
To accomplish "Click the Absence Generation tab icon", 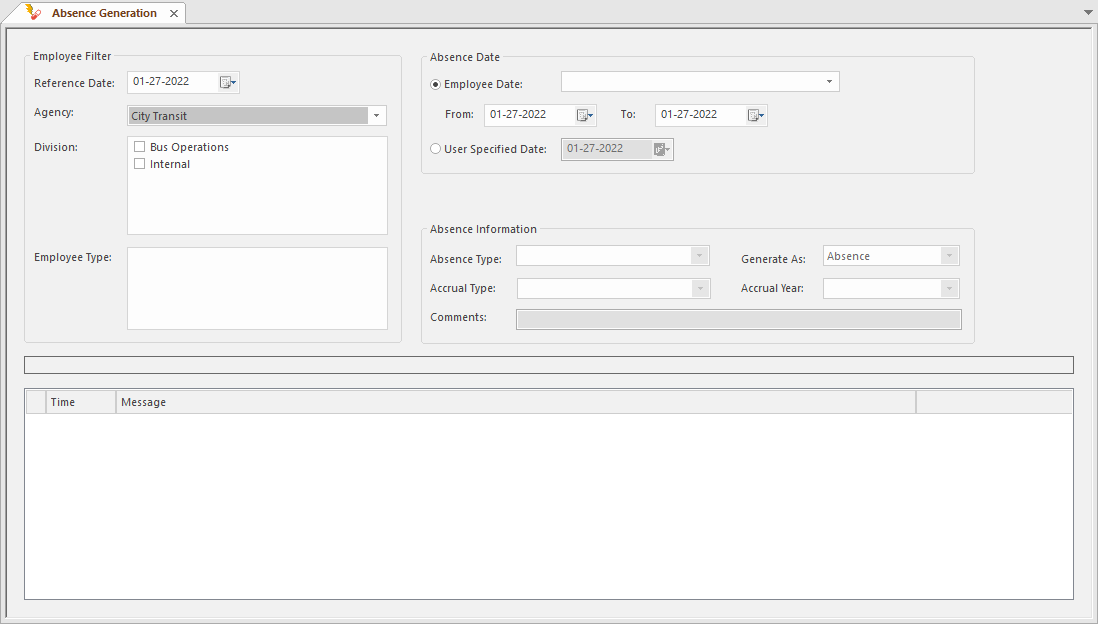I will click(x=34, y=13).
